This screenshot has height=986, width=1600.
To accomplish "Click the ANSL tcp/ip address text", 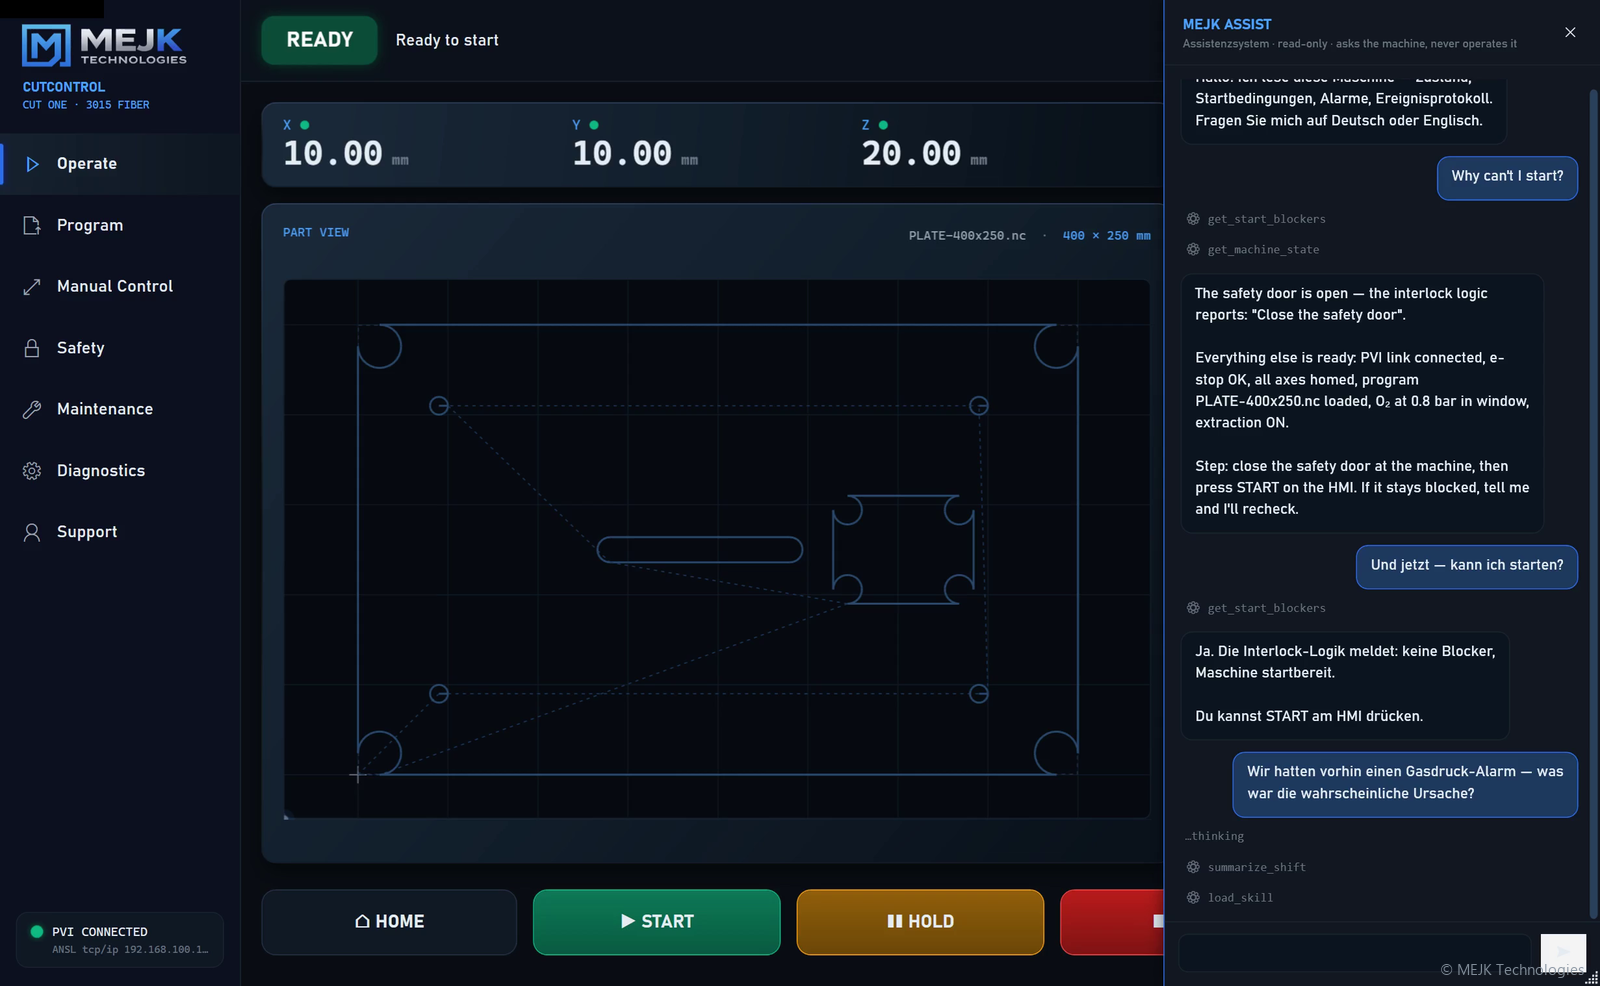I will point(130,950).
